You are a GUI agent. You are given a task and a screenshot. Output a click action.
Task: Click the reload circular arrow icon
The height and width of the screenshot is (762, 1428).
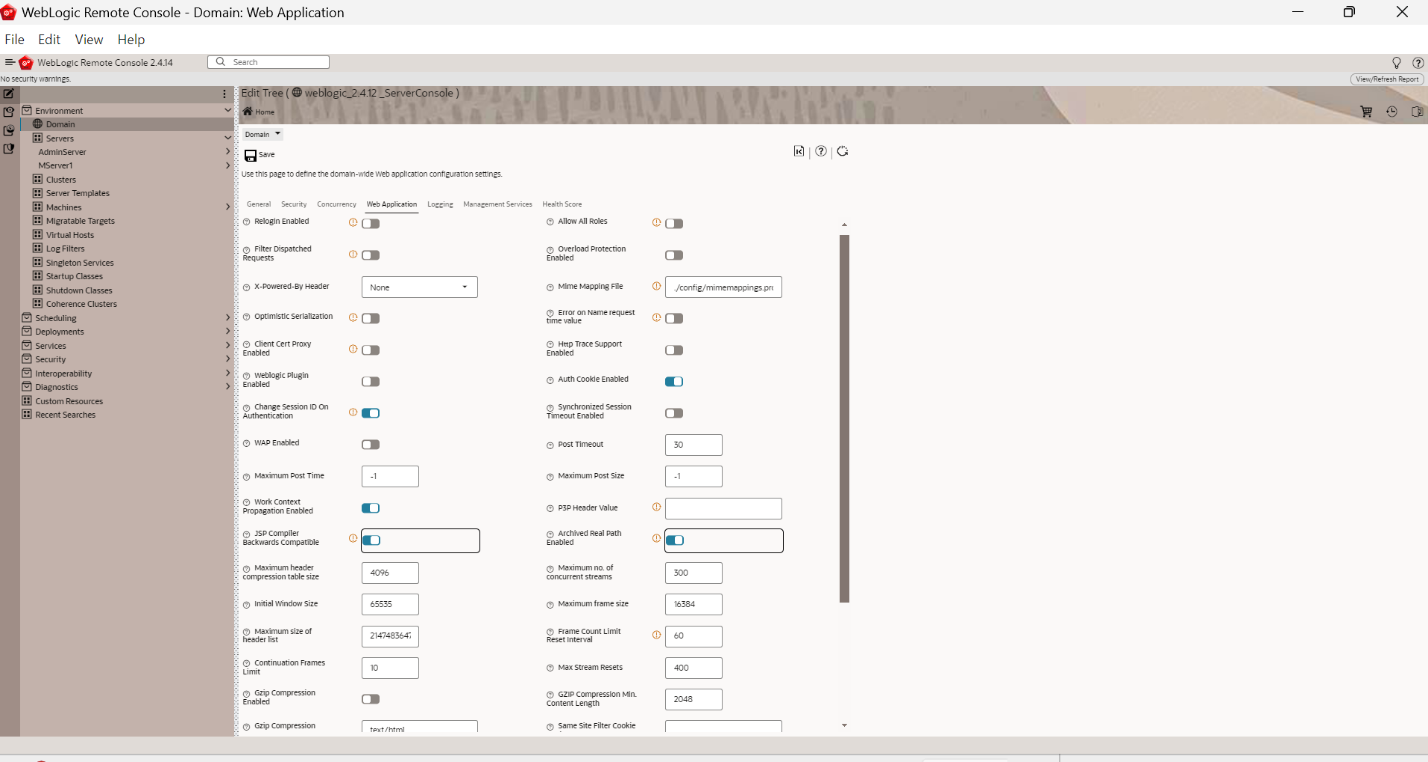click(x=843, y=151)
